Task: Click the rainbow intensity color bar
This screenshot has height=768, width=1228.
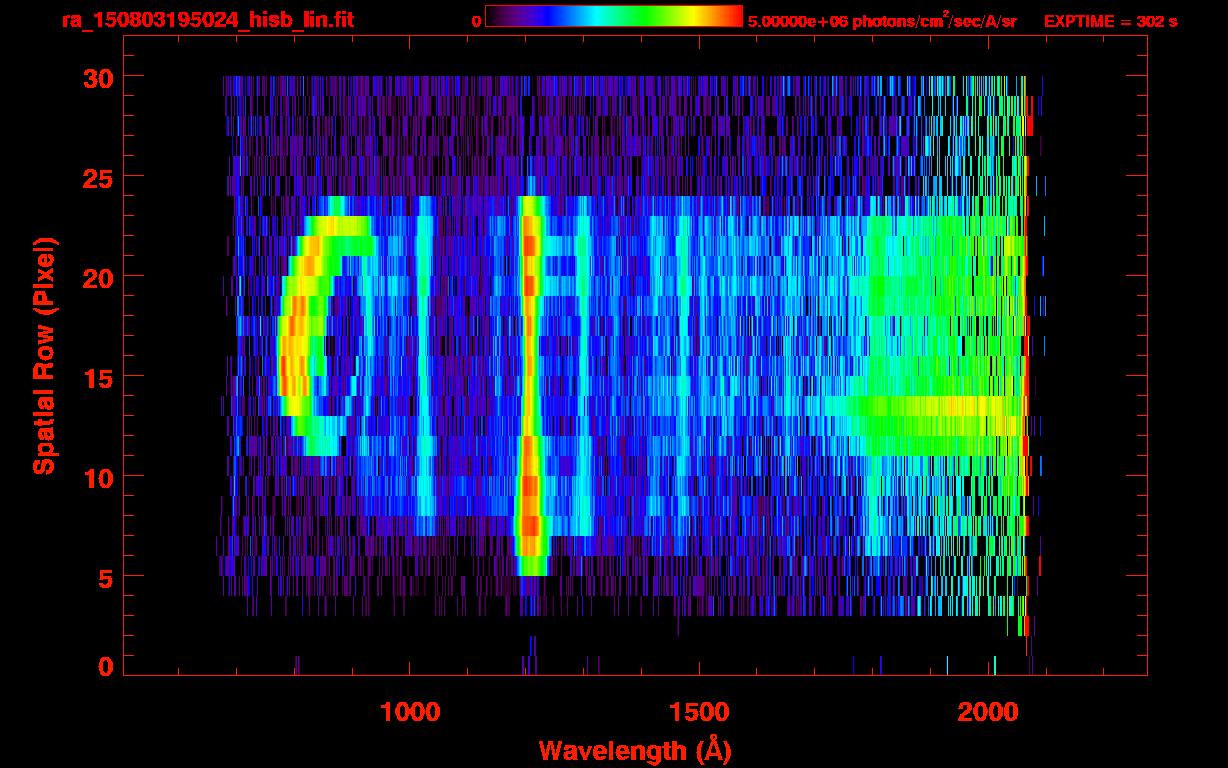Action: [614, 16]
